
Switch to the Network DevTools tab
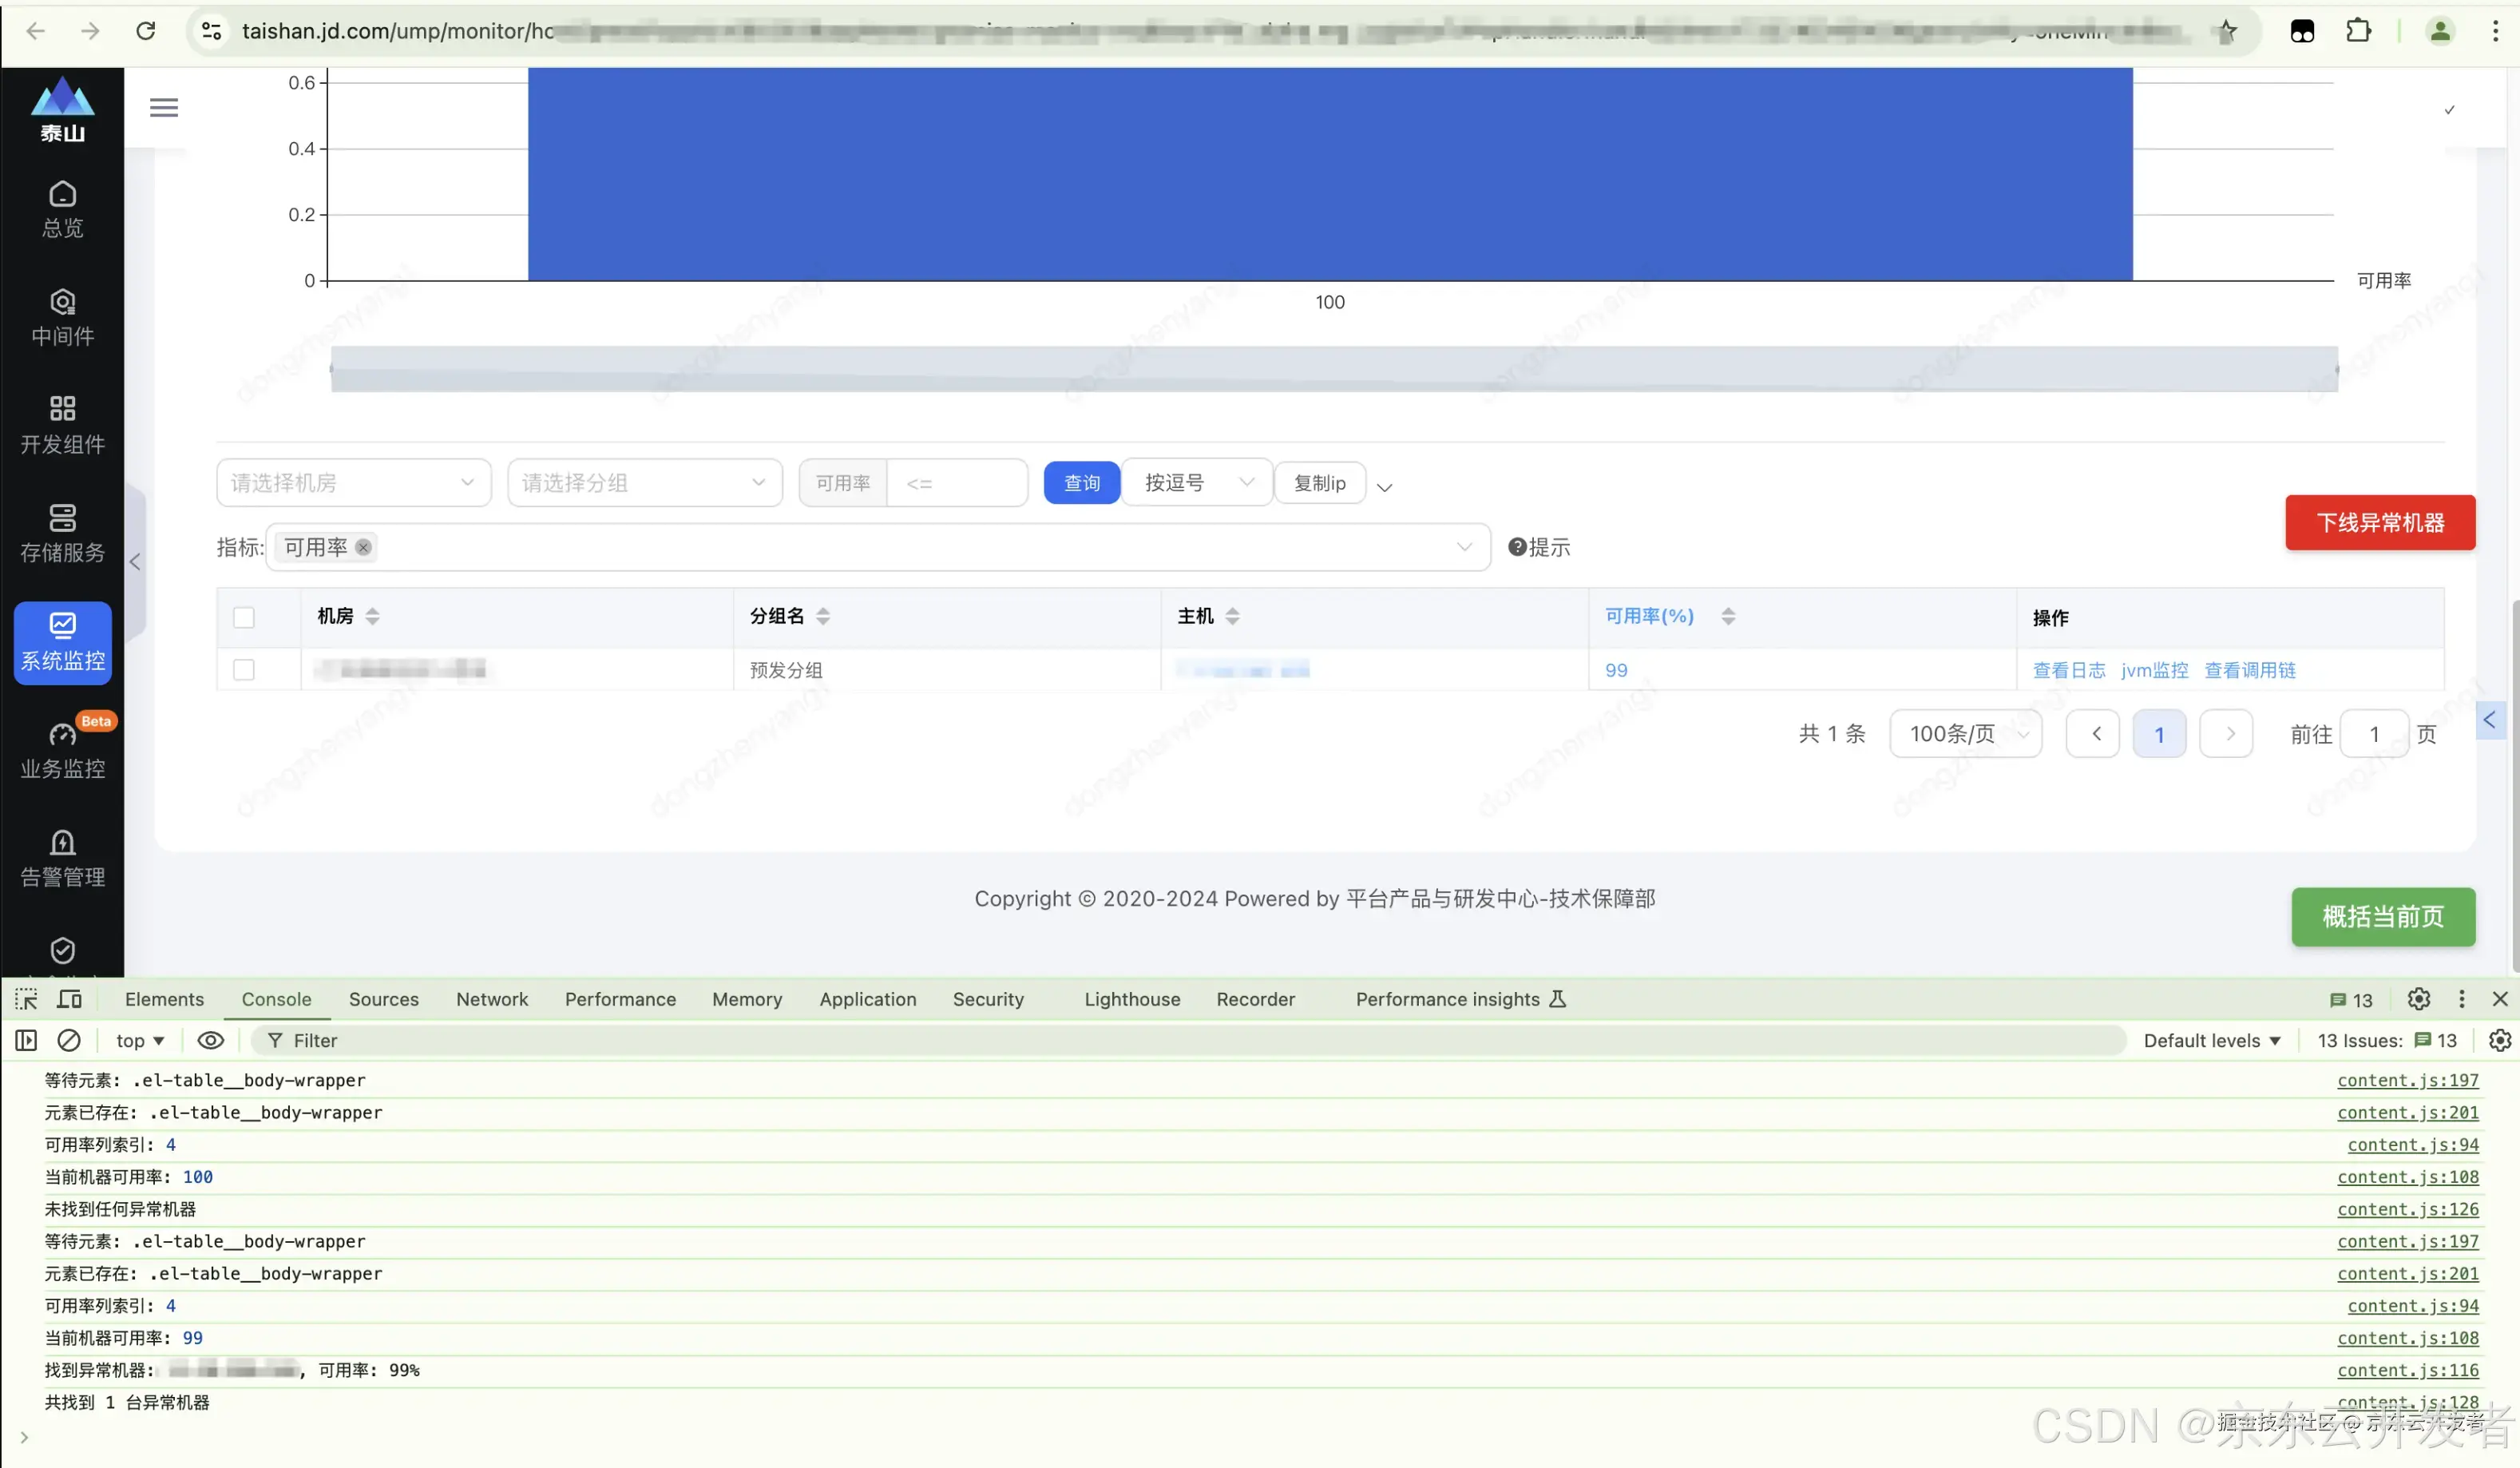[x=491, y=998]
